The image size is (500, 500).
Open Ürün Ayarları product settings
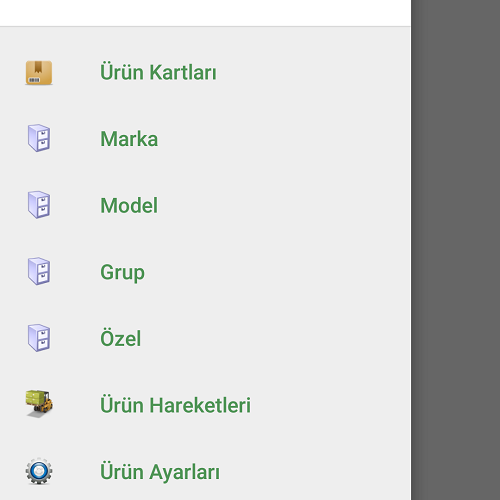click(x=205, y=472)
